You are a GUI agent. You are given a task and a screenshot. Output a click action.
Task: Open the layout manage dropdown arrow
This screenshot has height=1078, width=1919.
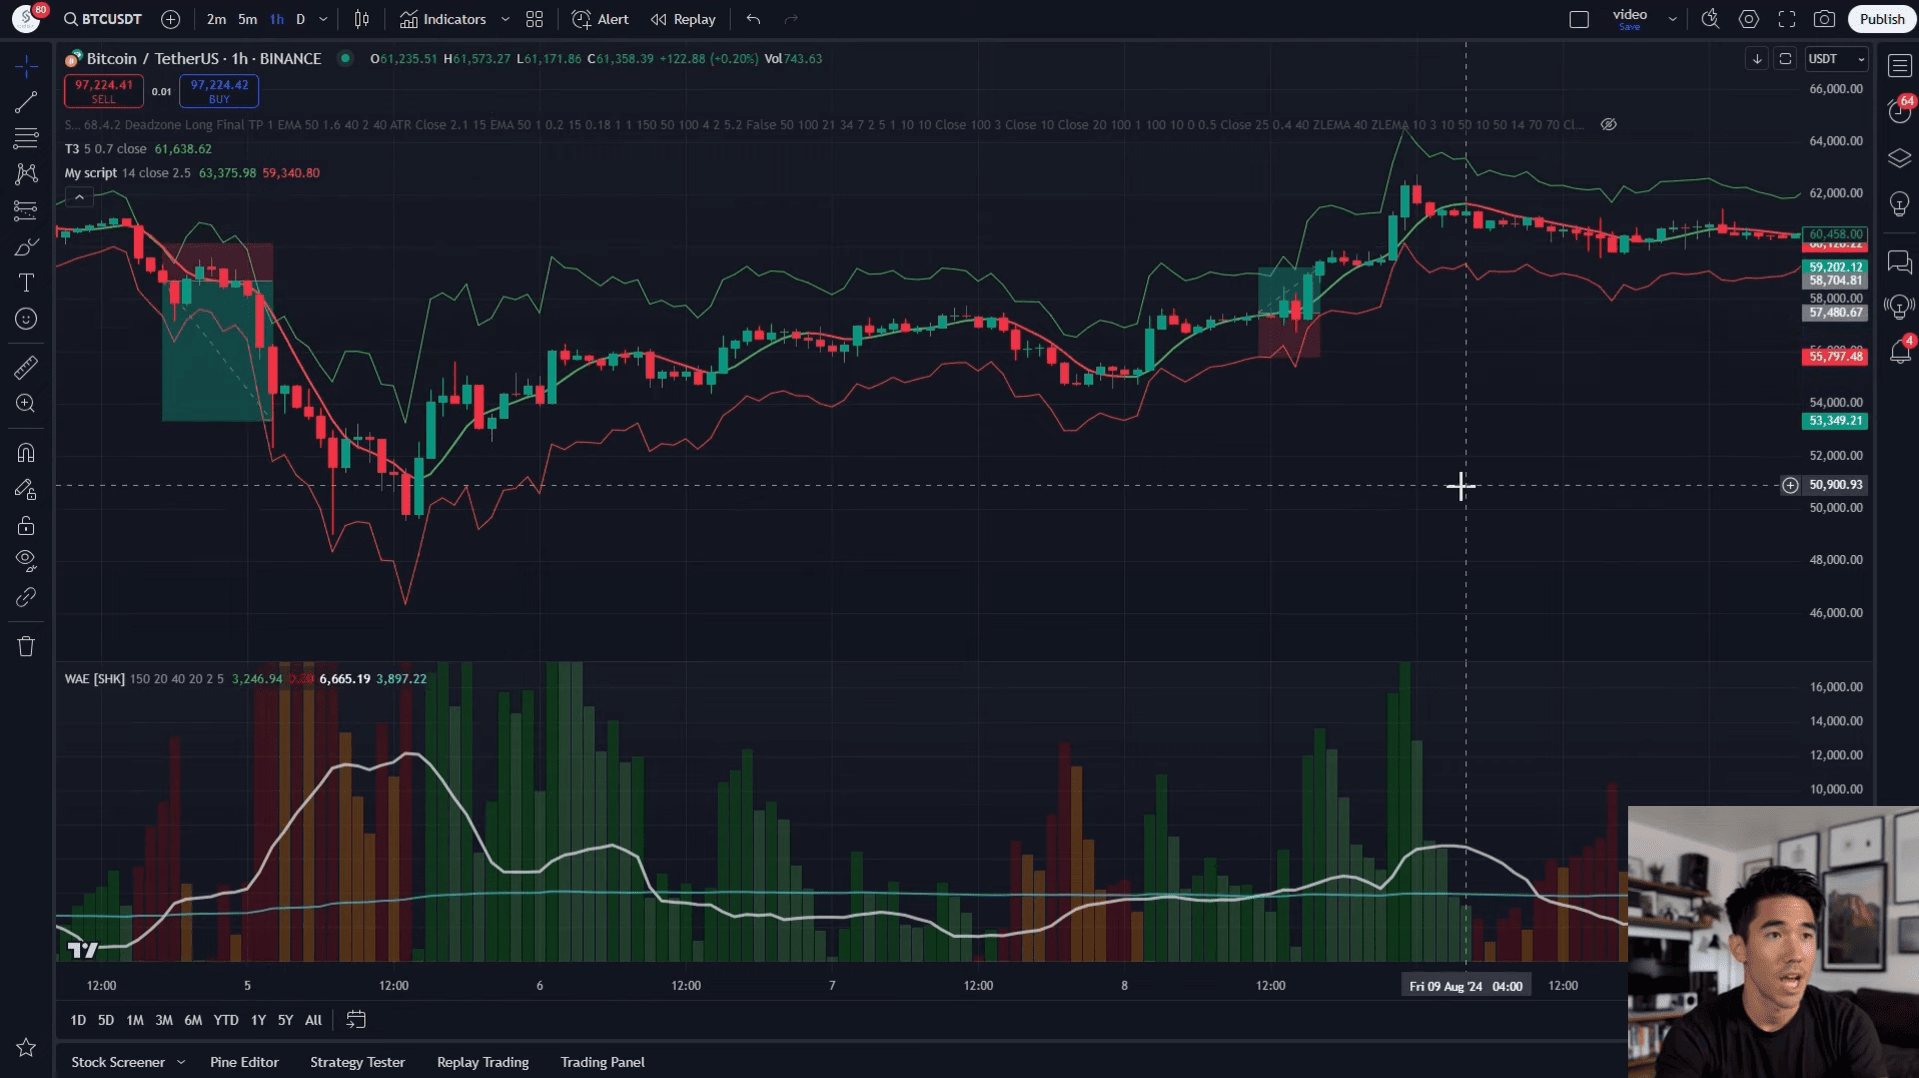[1672, 19]
